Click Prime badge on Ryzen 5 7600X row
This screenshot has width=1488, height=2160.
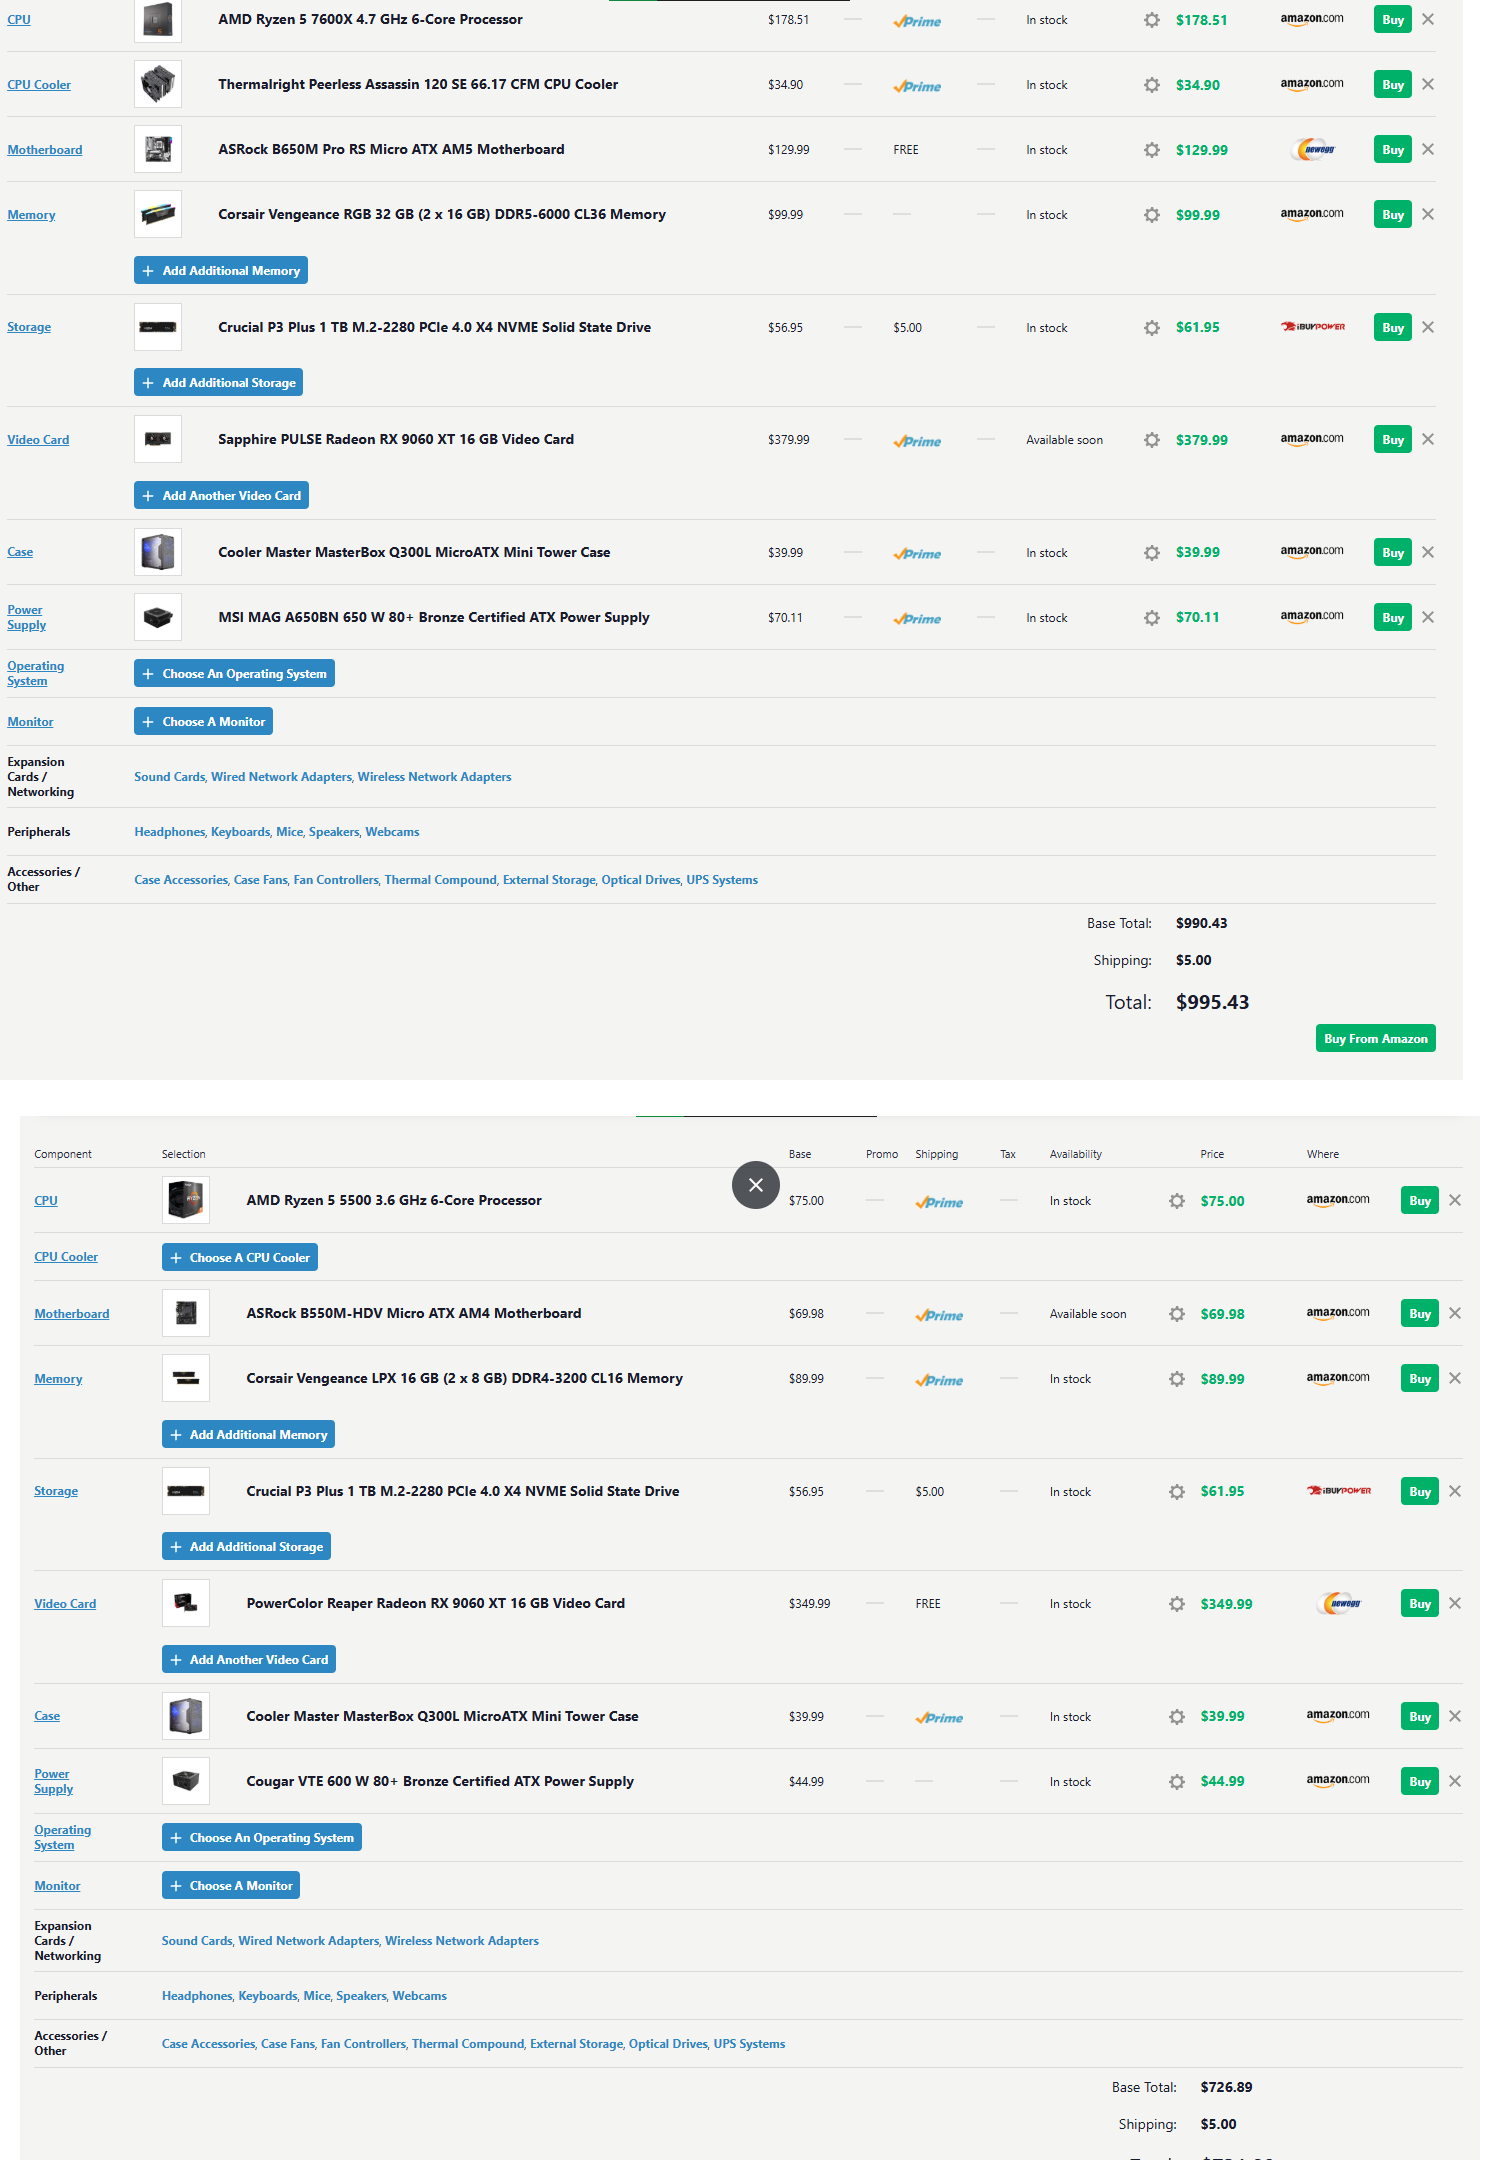(917, 21)
